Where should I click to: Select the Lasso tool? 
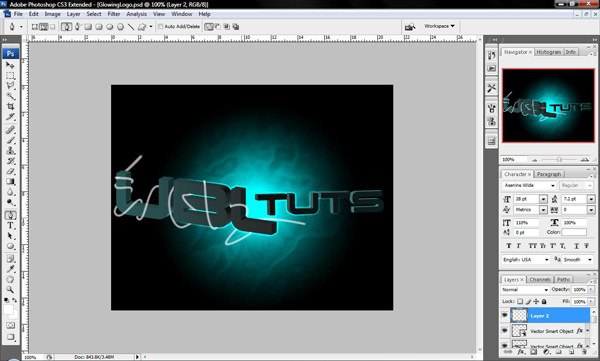click(10, 85)
